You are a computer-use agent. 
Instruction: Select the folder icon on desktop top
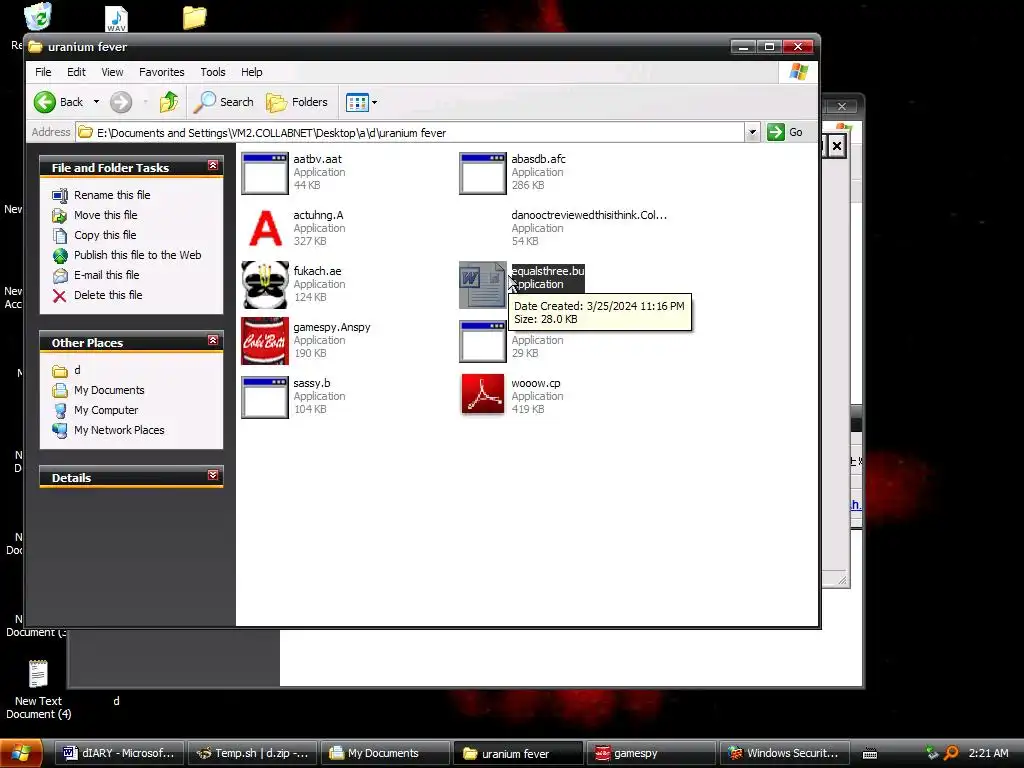194,18
